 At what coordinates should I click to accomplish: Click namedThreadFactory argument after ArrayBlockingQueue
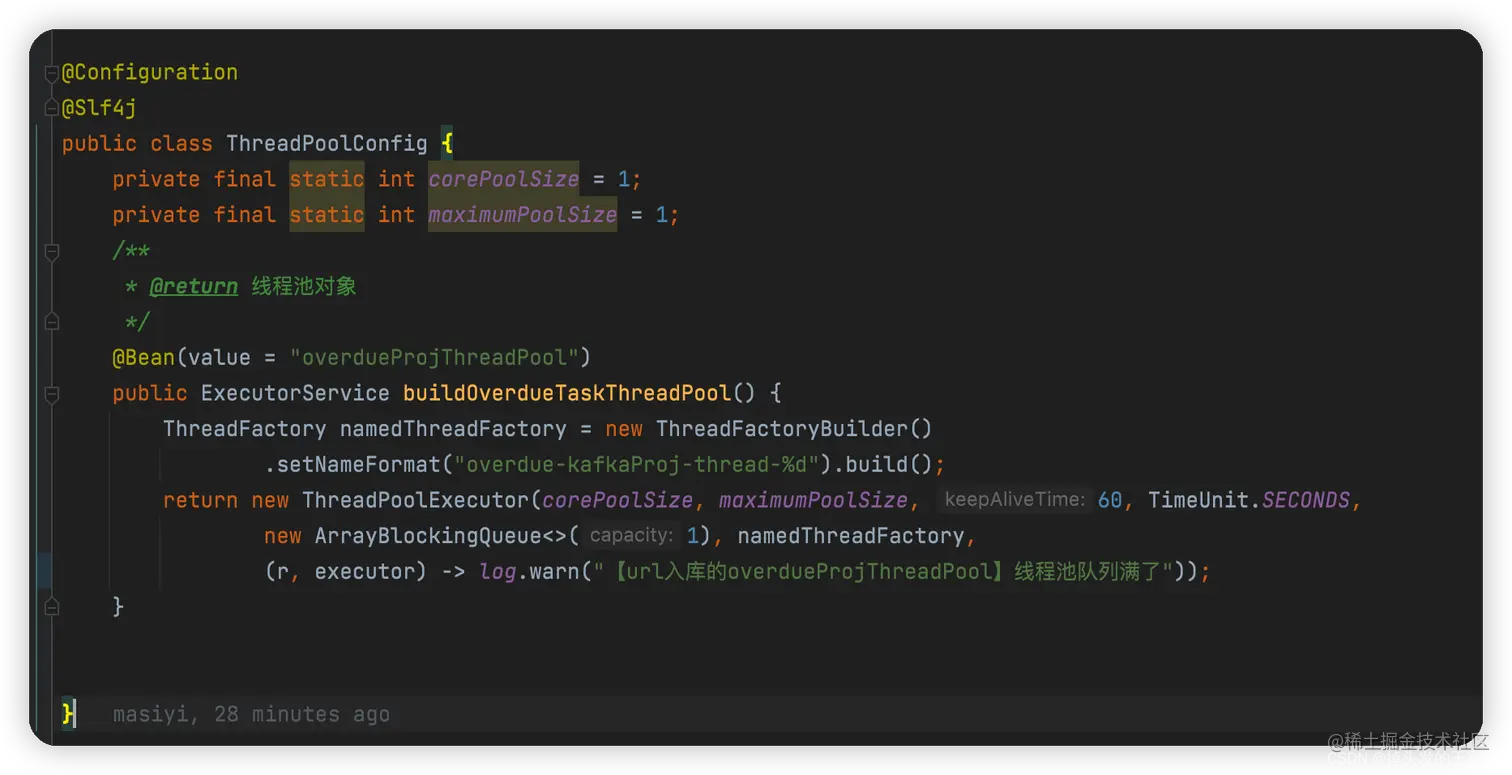851,536
